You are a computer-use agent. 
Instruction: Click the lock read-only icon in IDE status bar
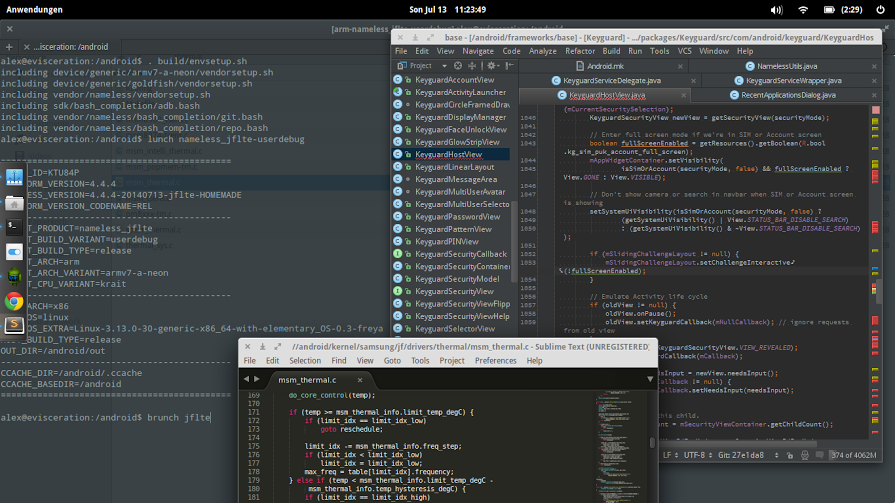(x=790, y=456)
